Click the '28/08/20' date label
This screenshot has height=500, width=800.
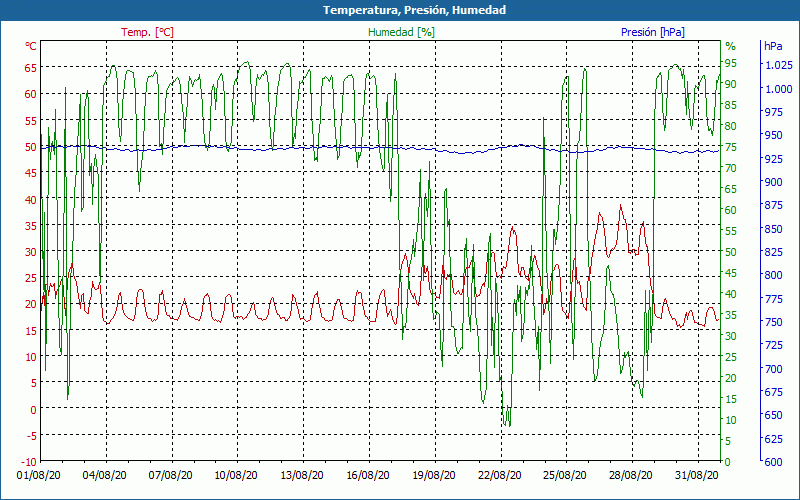tap(631, 475)
